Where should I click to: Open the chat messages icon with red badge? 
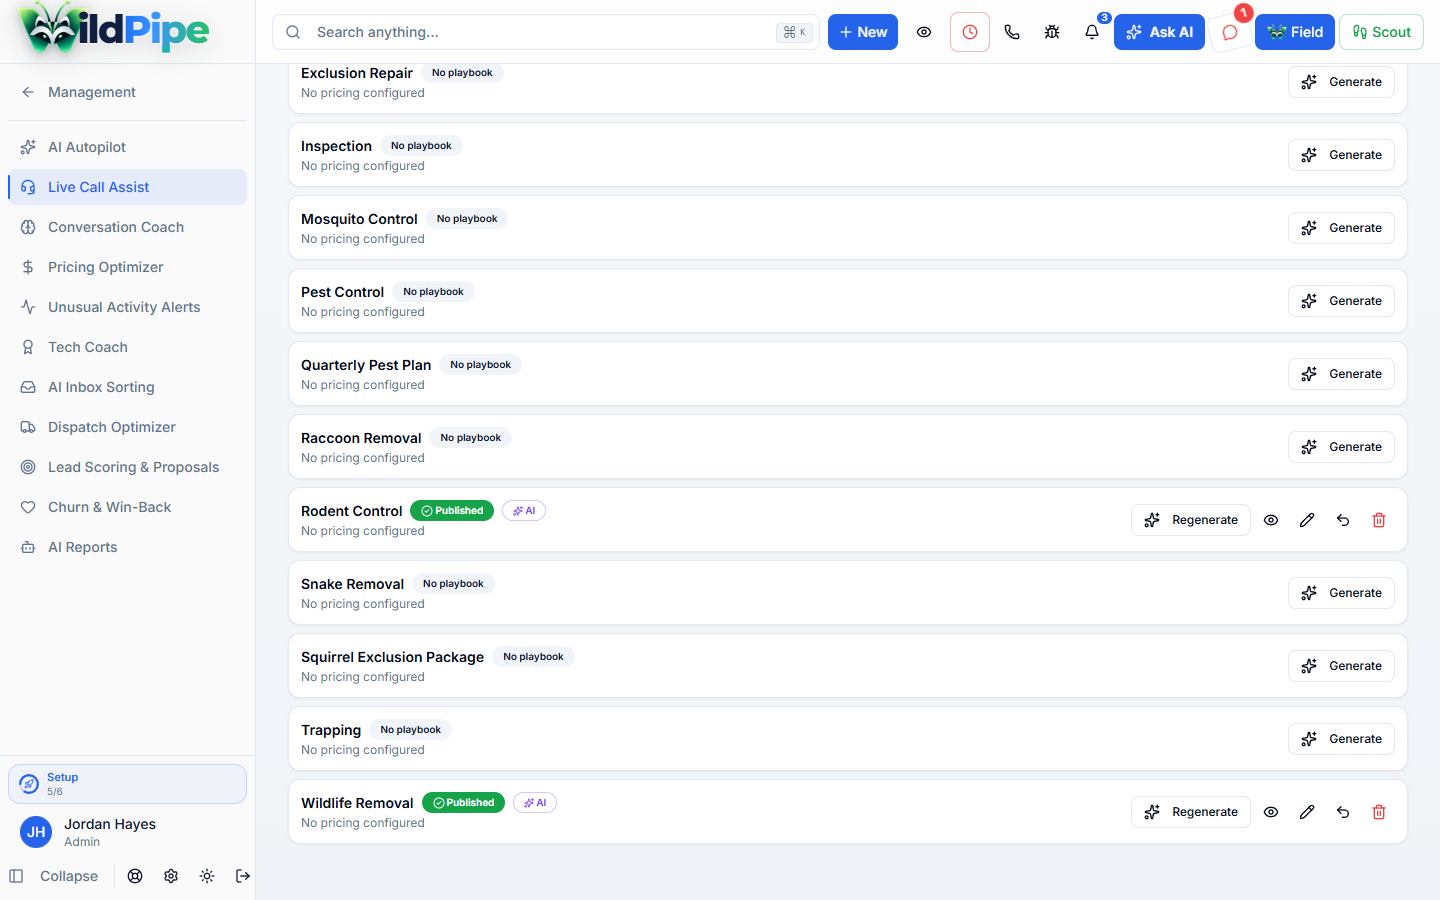coord(1230,32)
